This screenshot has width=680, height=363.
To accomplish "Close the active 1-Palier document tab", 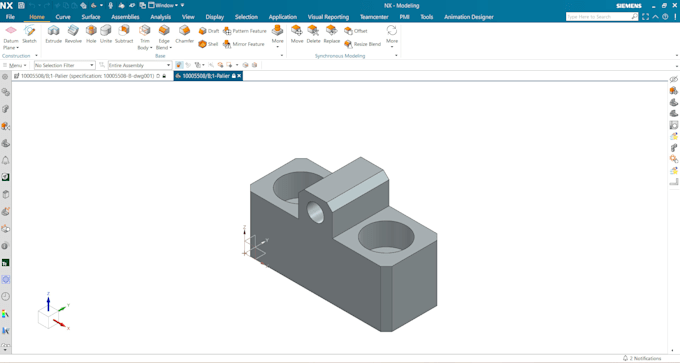I will [x=239, y=76].
